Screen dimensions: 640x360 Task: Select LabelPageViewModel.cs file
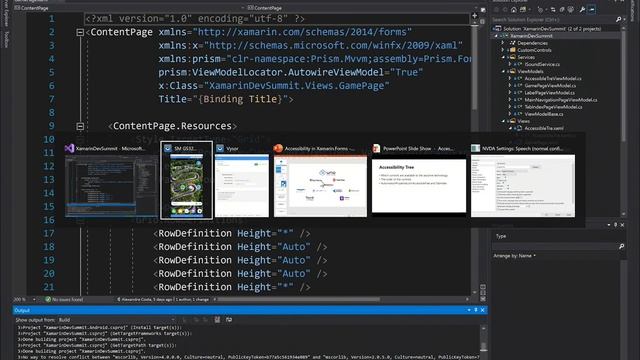[x=549, y=93]
